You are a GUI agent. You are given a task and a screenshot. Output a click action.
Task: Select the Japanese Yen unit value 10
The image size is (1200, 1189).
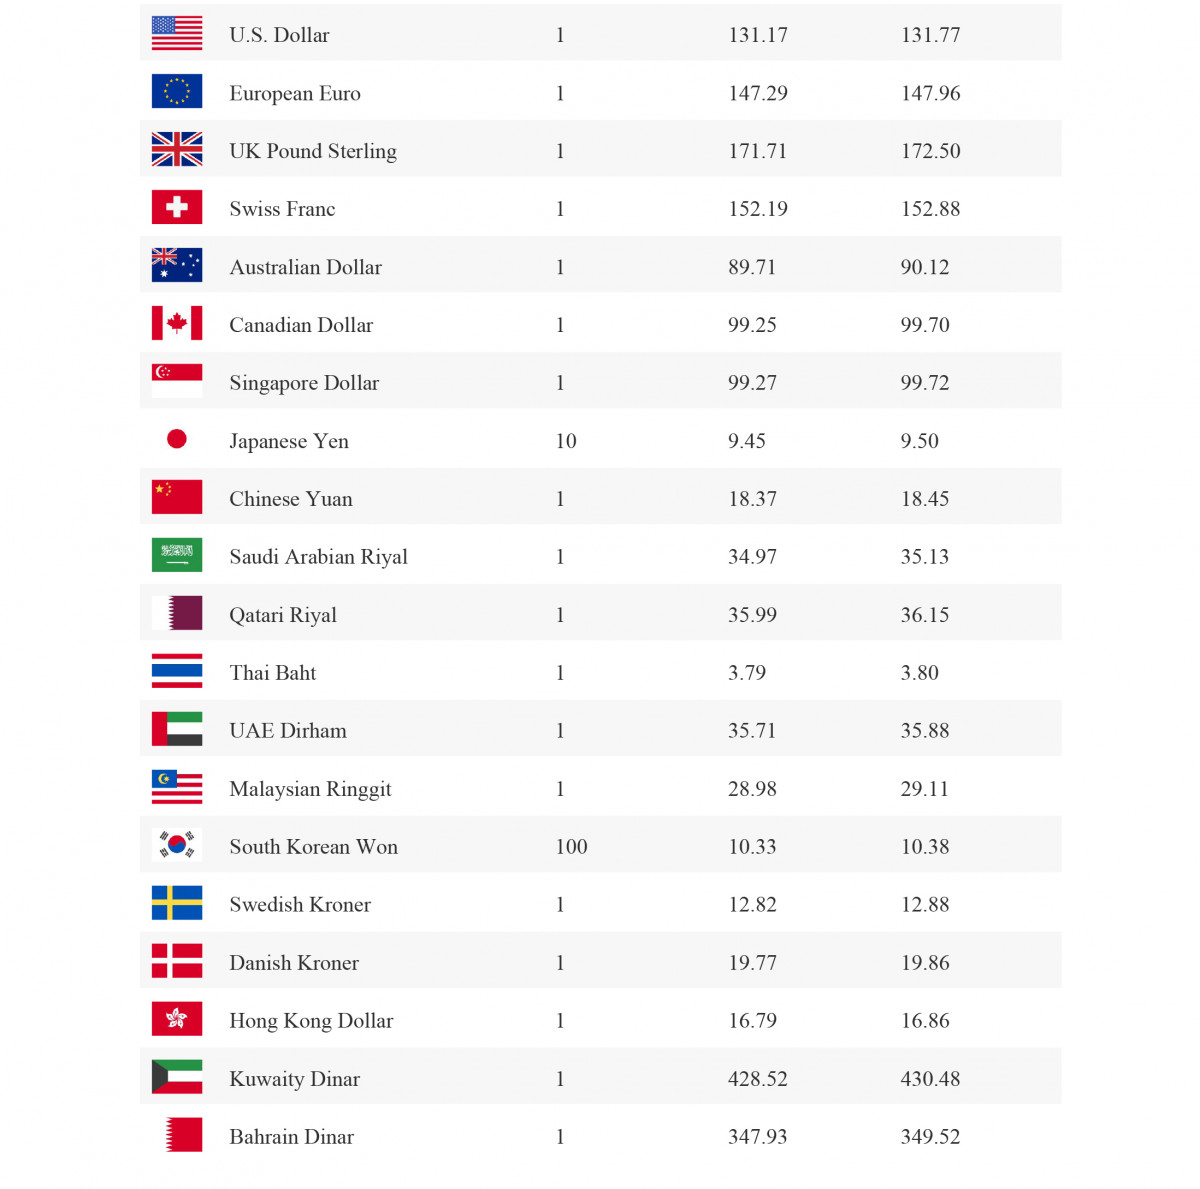pos(566,441)
